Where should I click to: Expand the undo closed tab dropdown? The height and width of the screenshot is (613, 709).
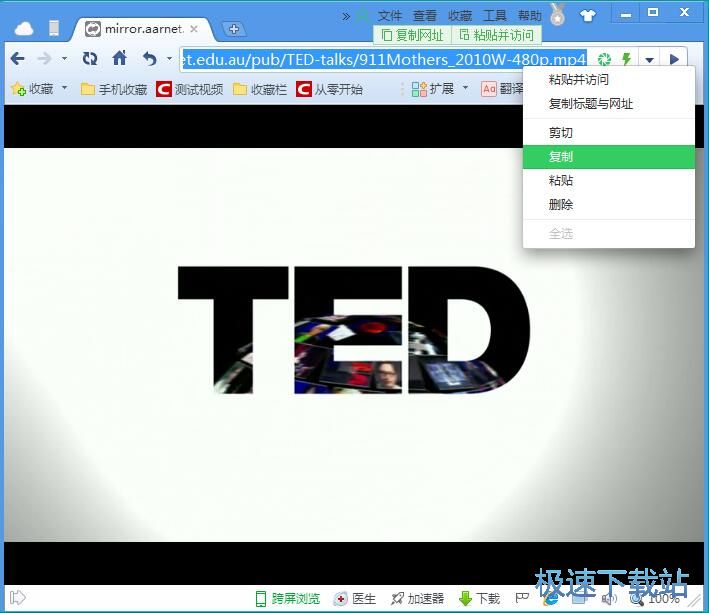(170, 58)
